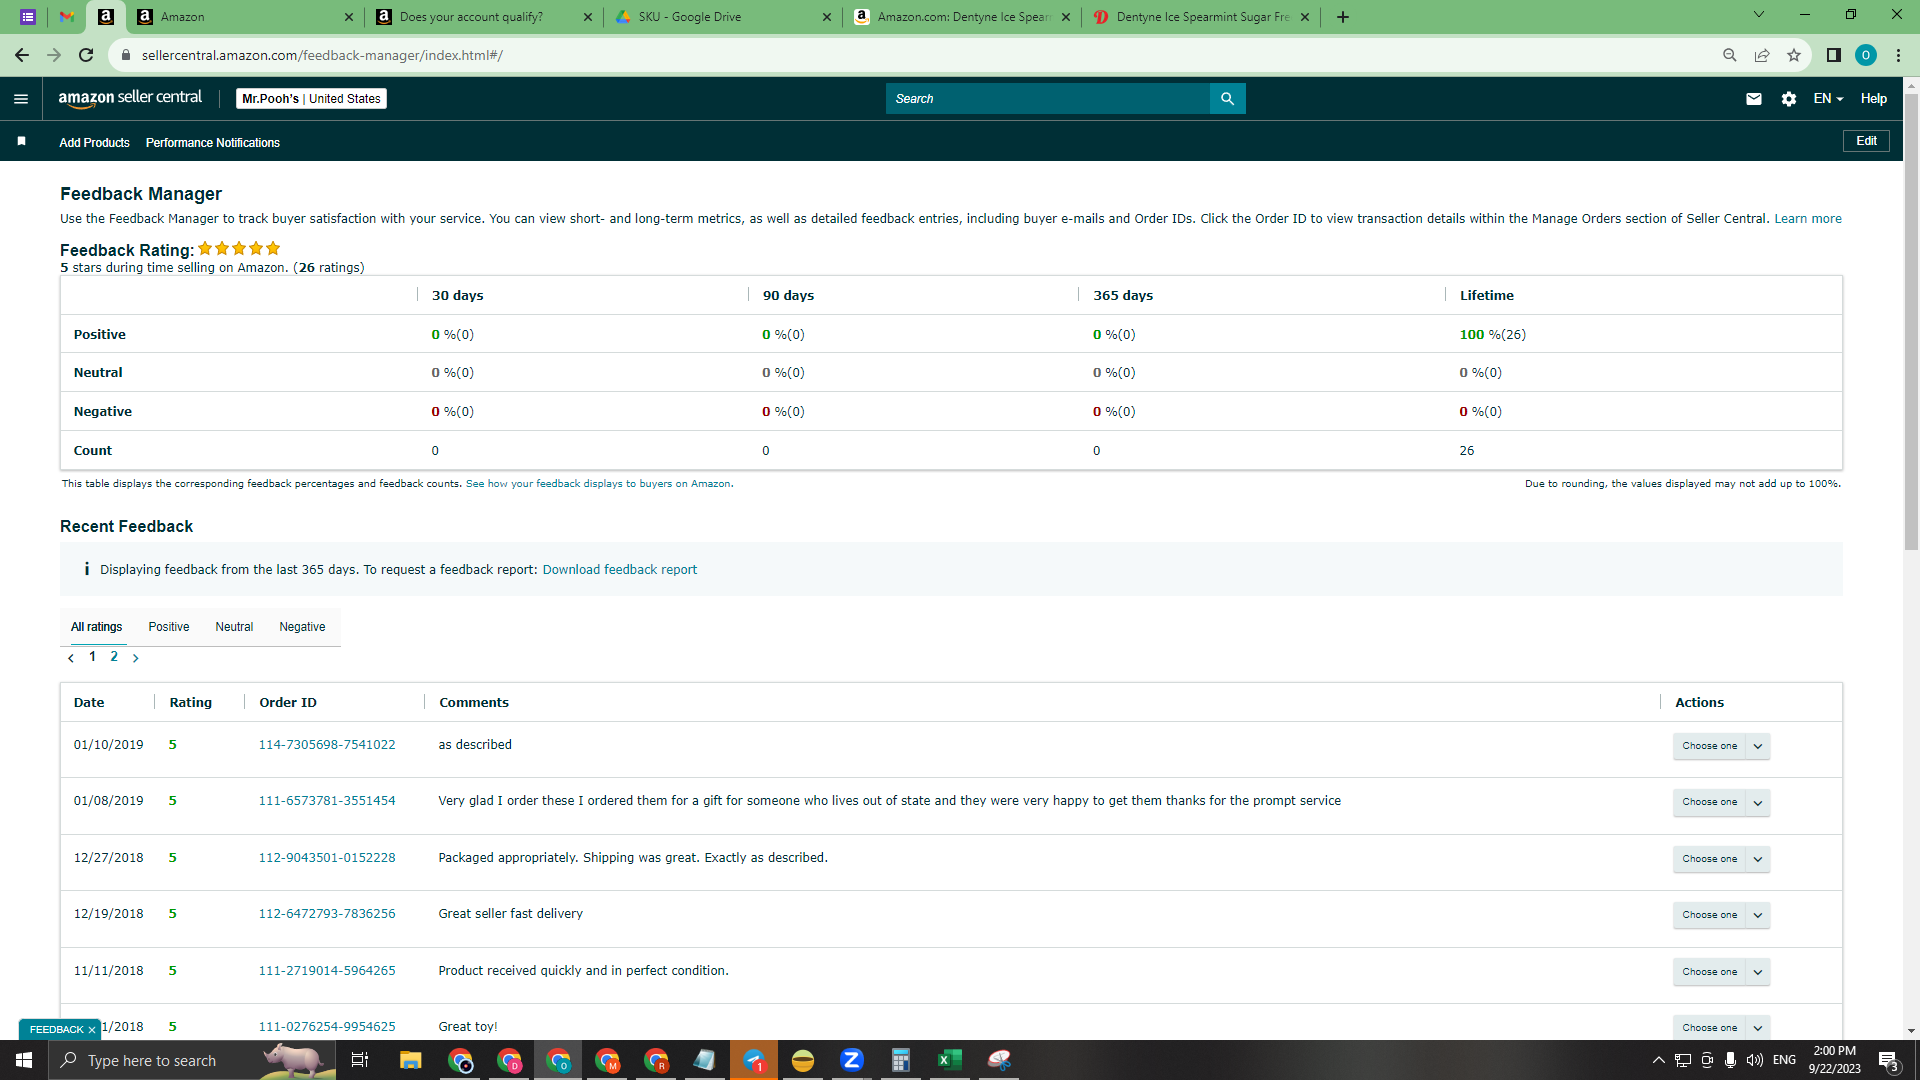This screenshot has height=1080, width=1920.
Task: Click Download feedback report link
Action: [620, 570]
